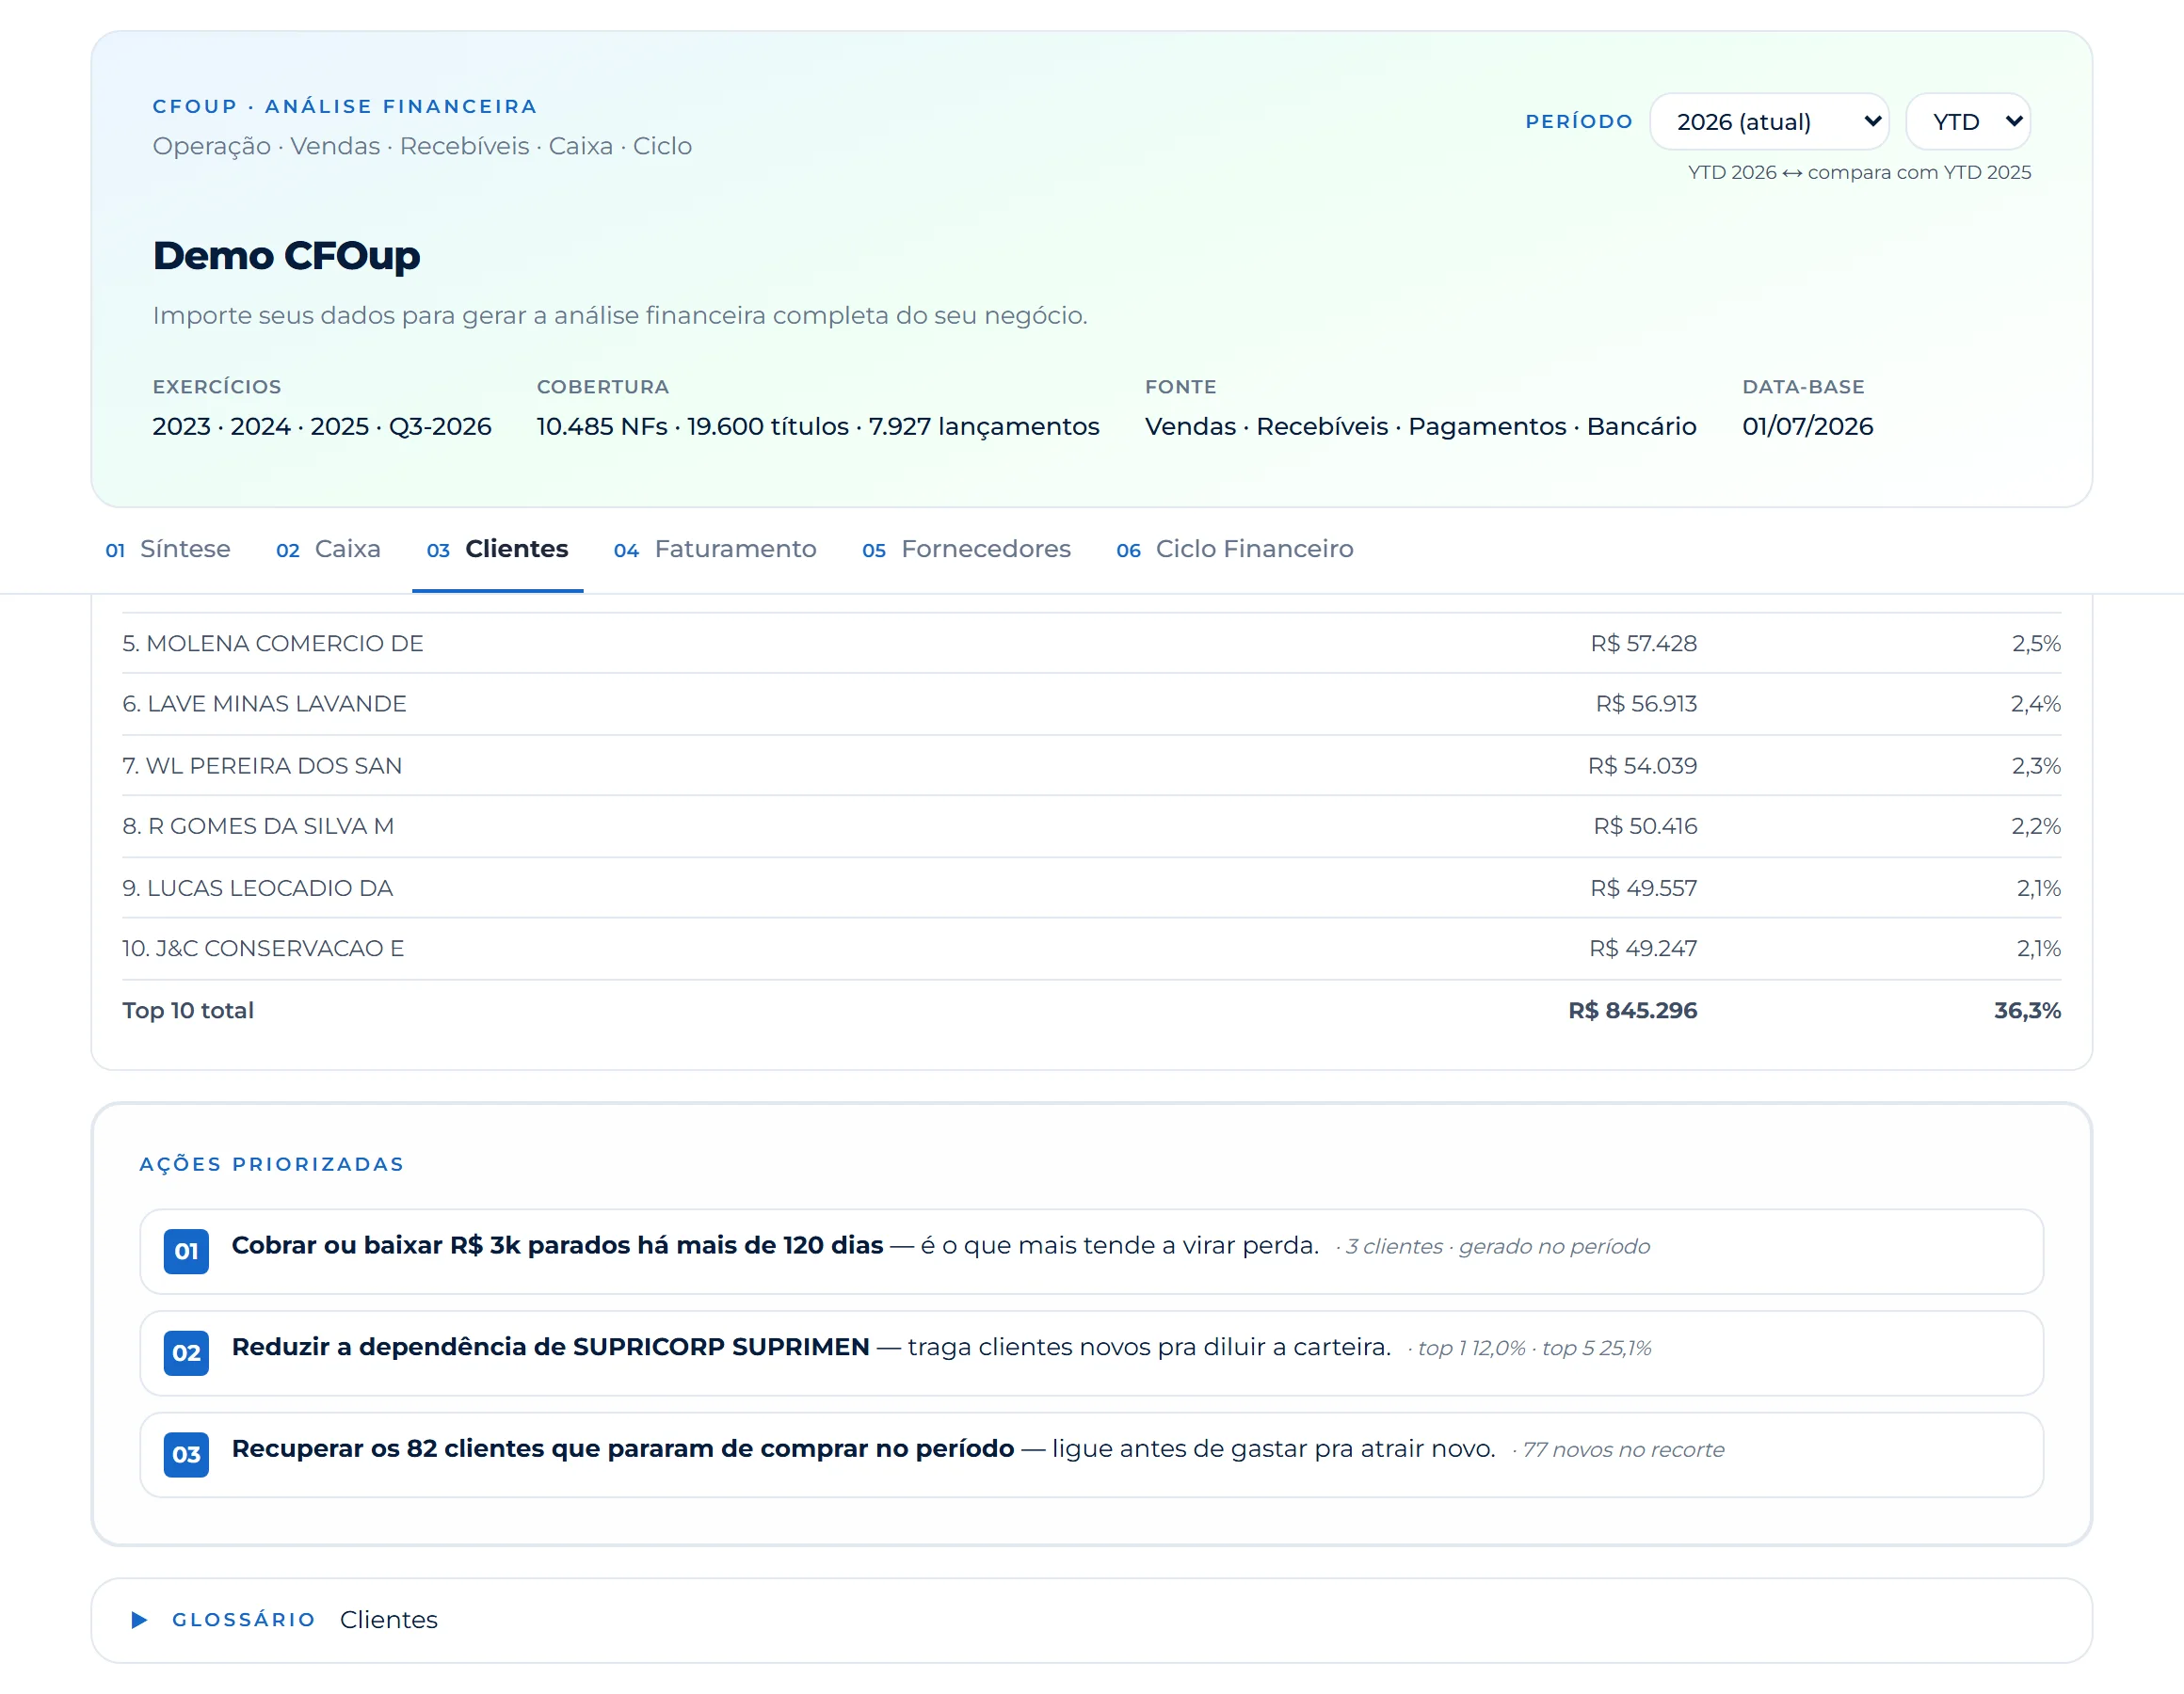Click the value R$ 49.557

click(x=1643, y=888)
